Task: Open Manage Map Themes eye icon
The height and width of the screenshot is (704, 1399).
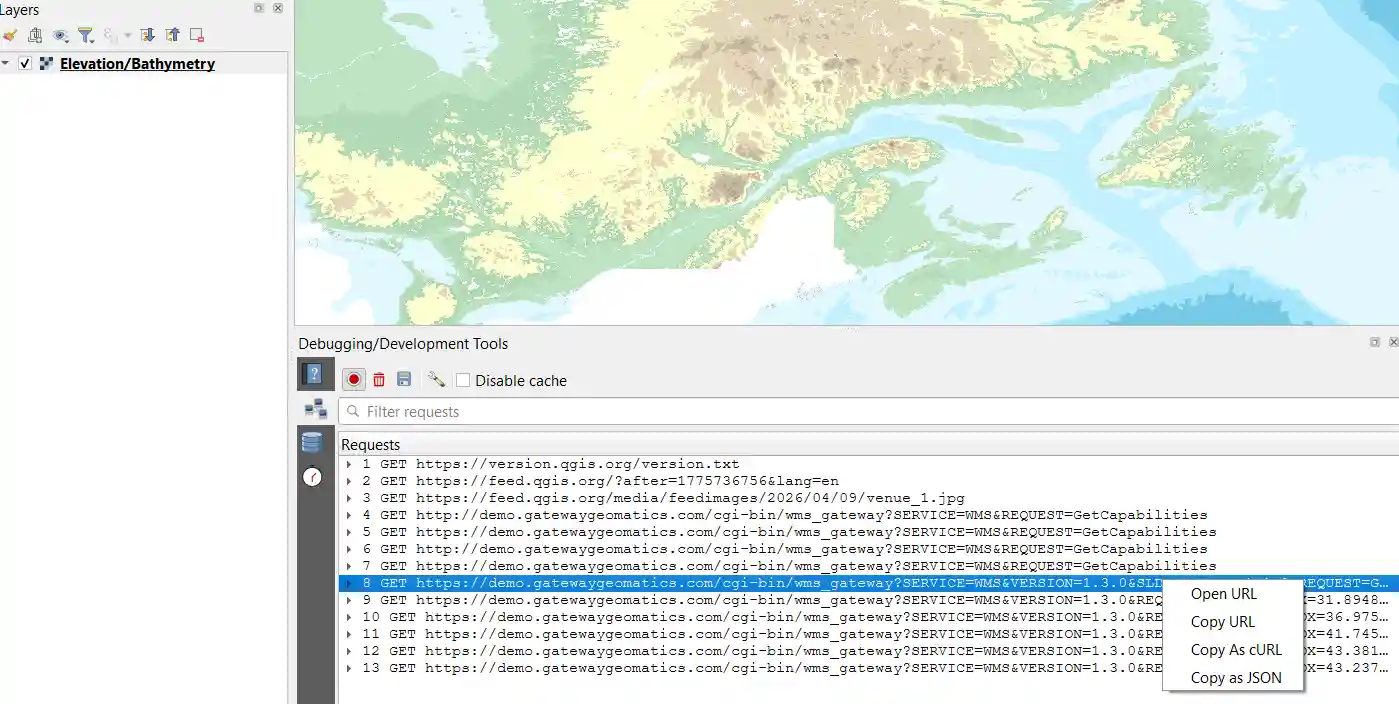Action: tap(61, 35)
